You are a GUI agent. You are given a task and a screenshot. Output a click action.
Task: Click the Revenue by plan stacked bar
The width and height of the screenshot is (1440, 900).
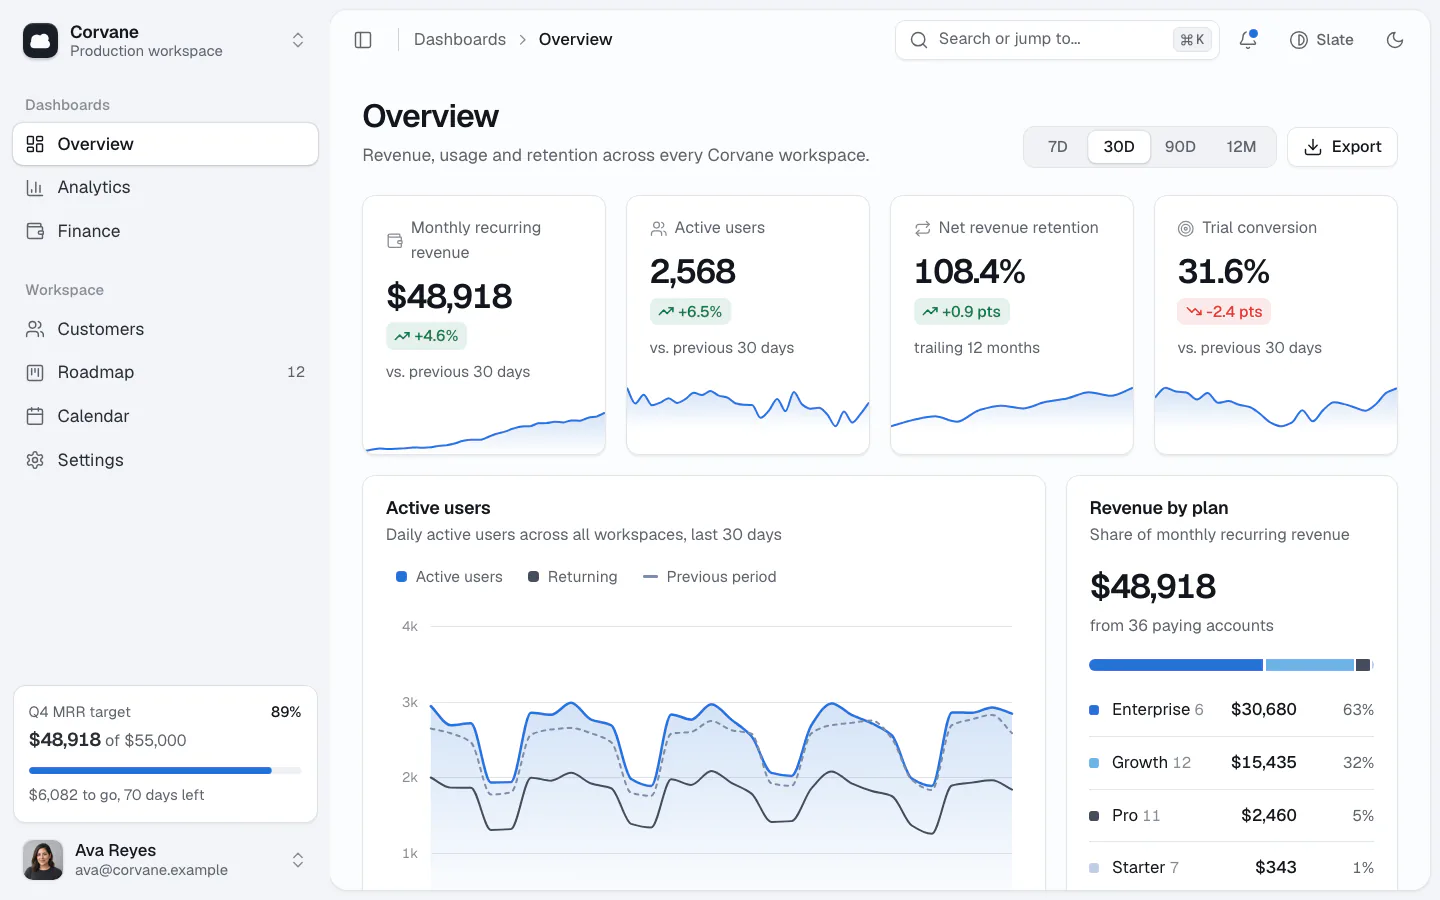coord(1232,665)
